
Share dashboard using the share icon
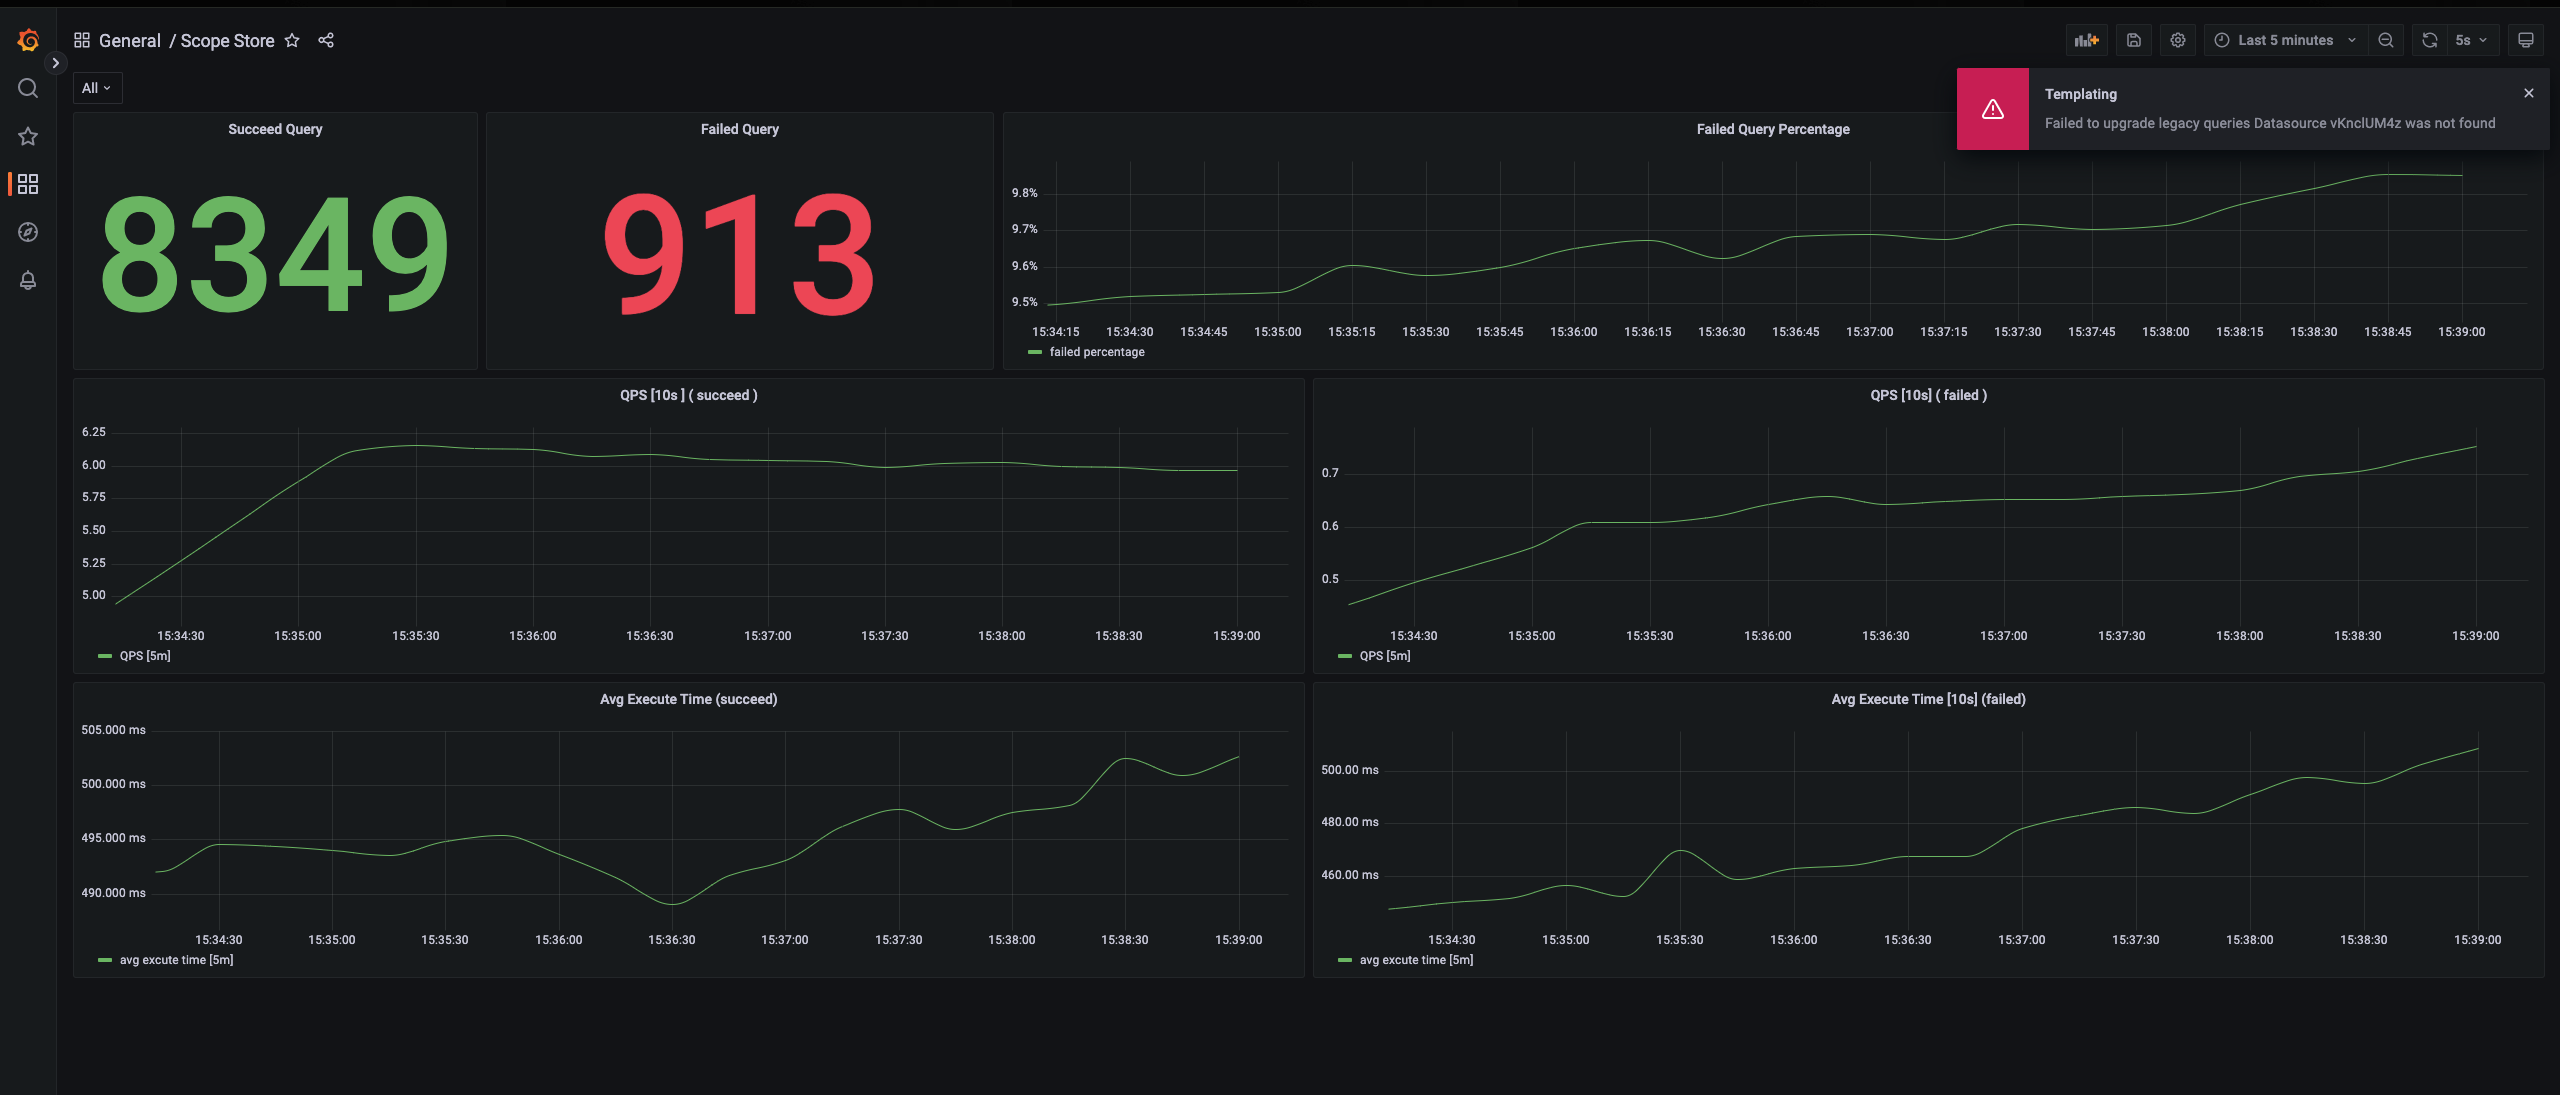(326, 40)
